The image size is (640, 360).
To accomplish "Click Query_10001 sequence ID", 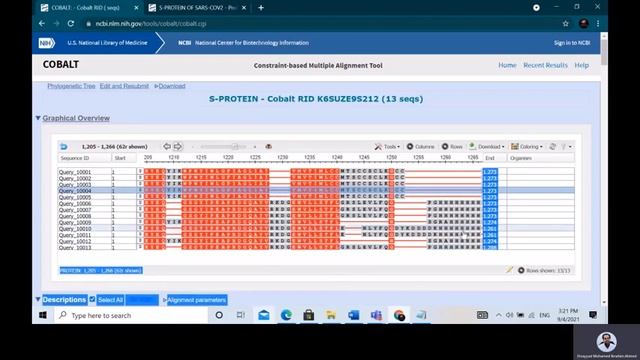I will tap(75, 172).
